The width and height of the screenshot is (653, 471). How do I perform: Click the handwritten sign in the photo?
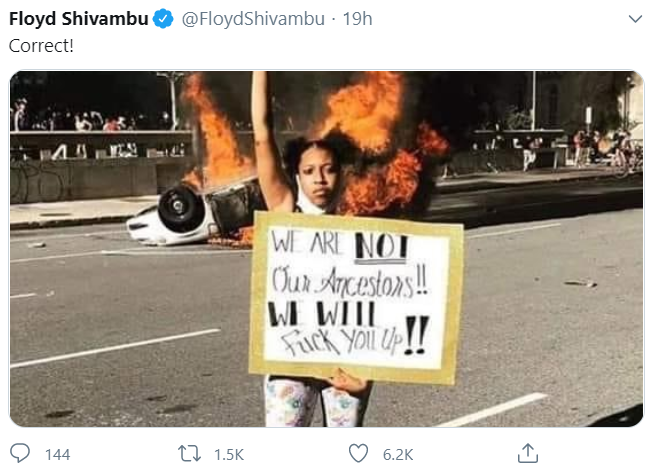point(356,297)
